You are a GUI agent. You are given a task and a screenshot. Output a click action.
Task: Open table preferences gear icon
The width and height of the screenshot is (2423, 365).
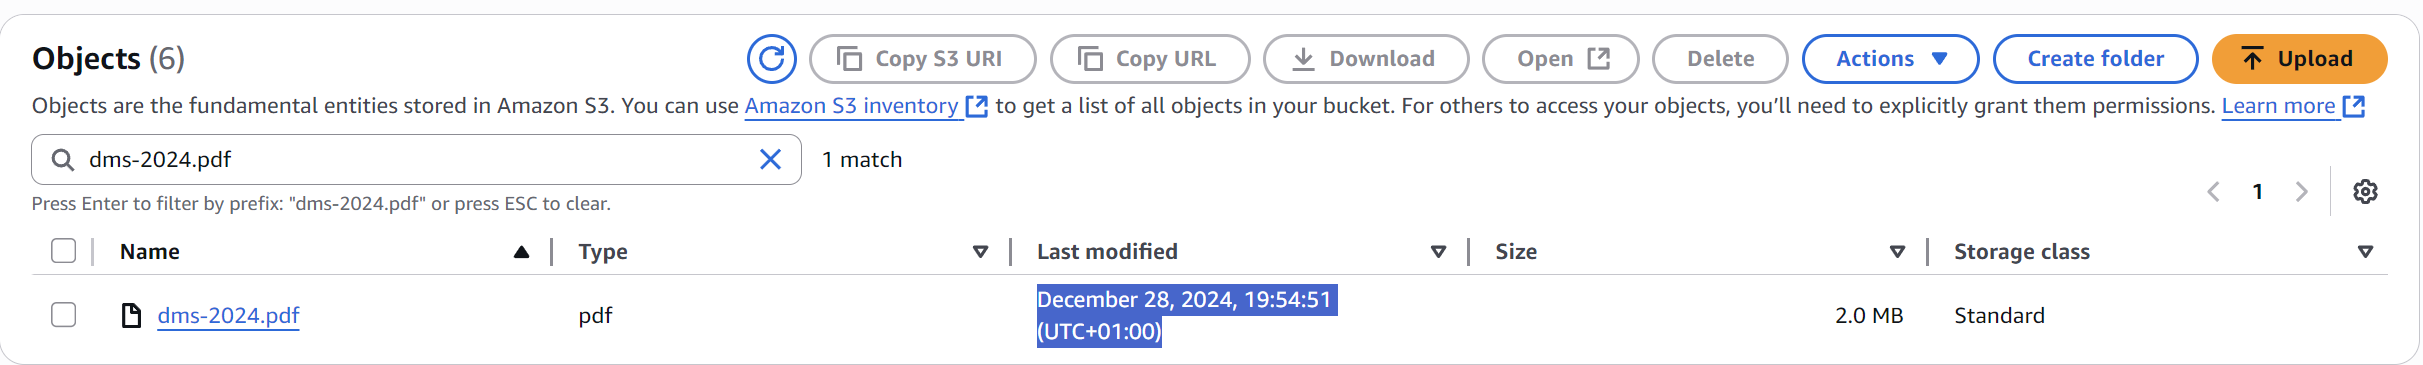coord(2365,192)
